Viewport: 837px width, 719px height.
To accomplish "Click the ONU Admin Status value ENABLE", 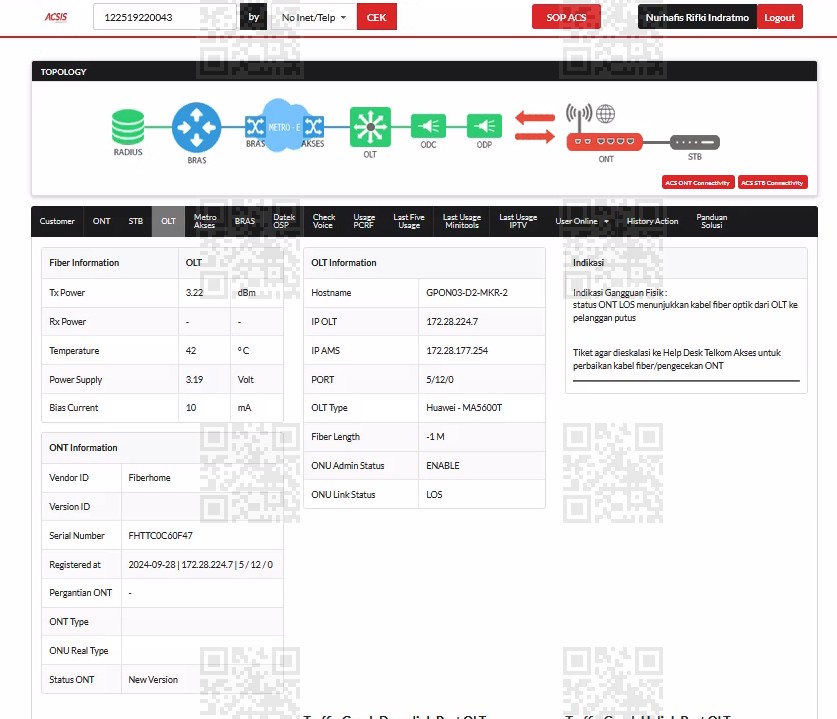I will [443, 465].
